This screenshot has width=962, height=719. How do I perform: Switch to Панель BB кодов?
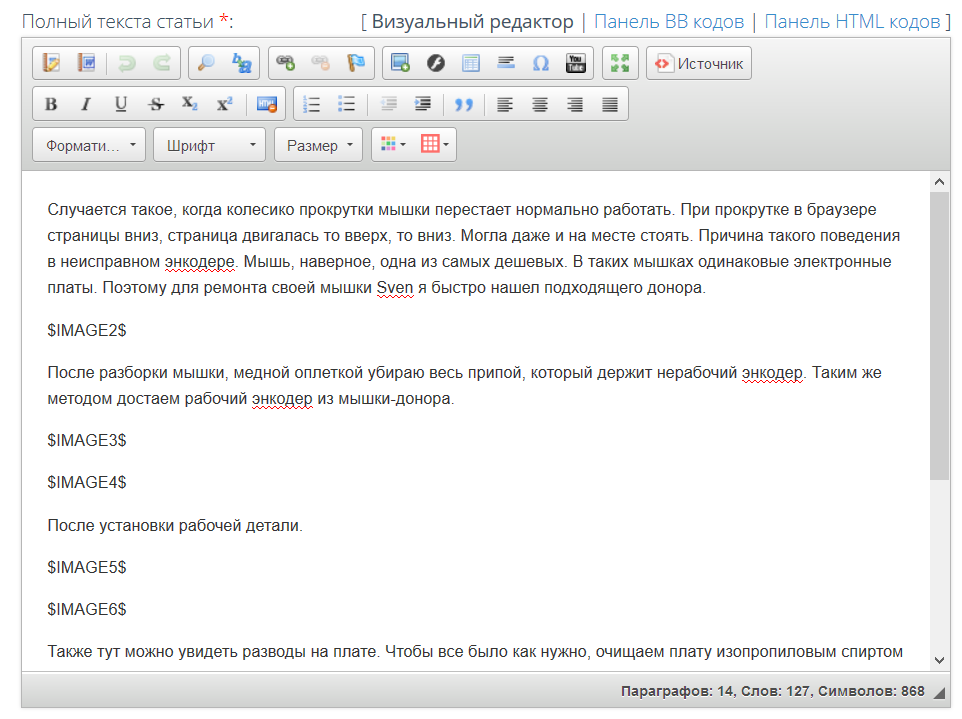click(669, 22)
